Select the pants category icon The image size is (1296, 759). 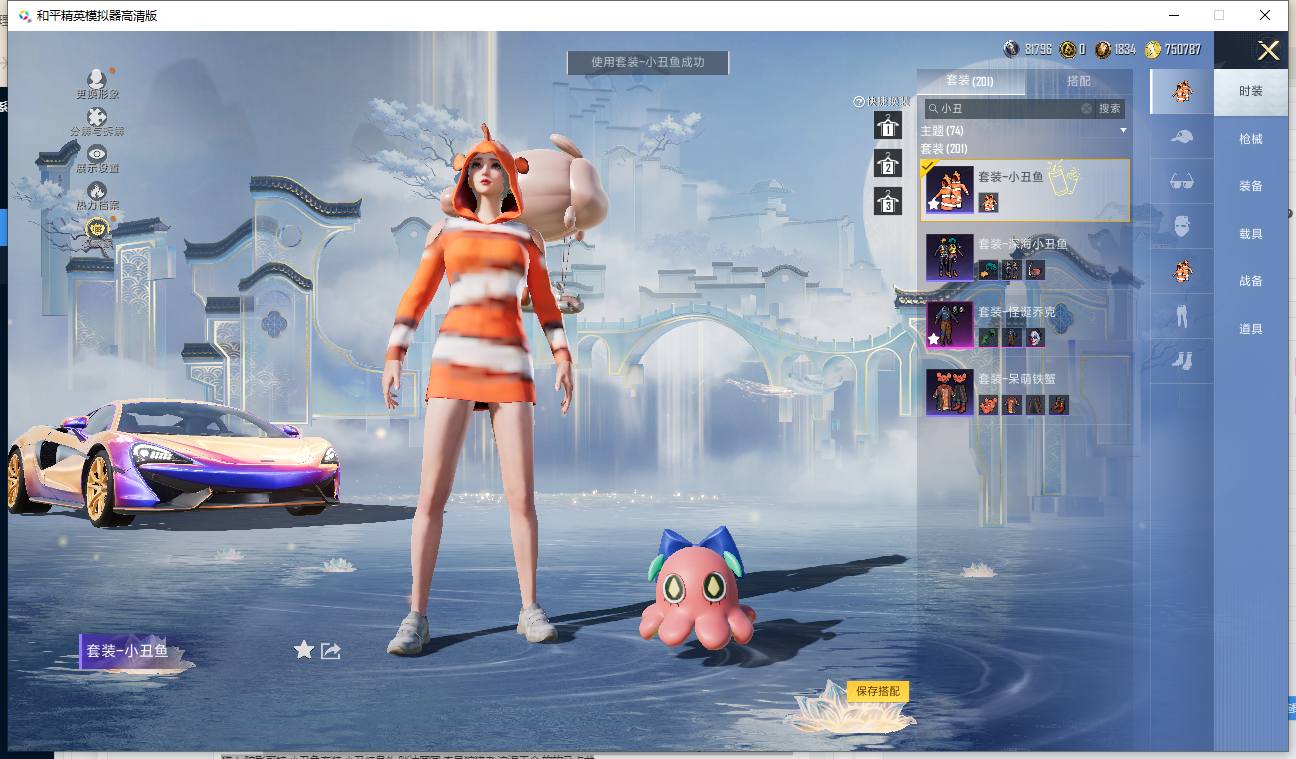pyautogui.click(x=1182, y=317)
